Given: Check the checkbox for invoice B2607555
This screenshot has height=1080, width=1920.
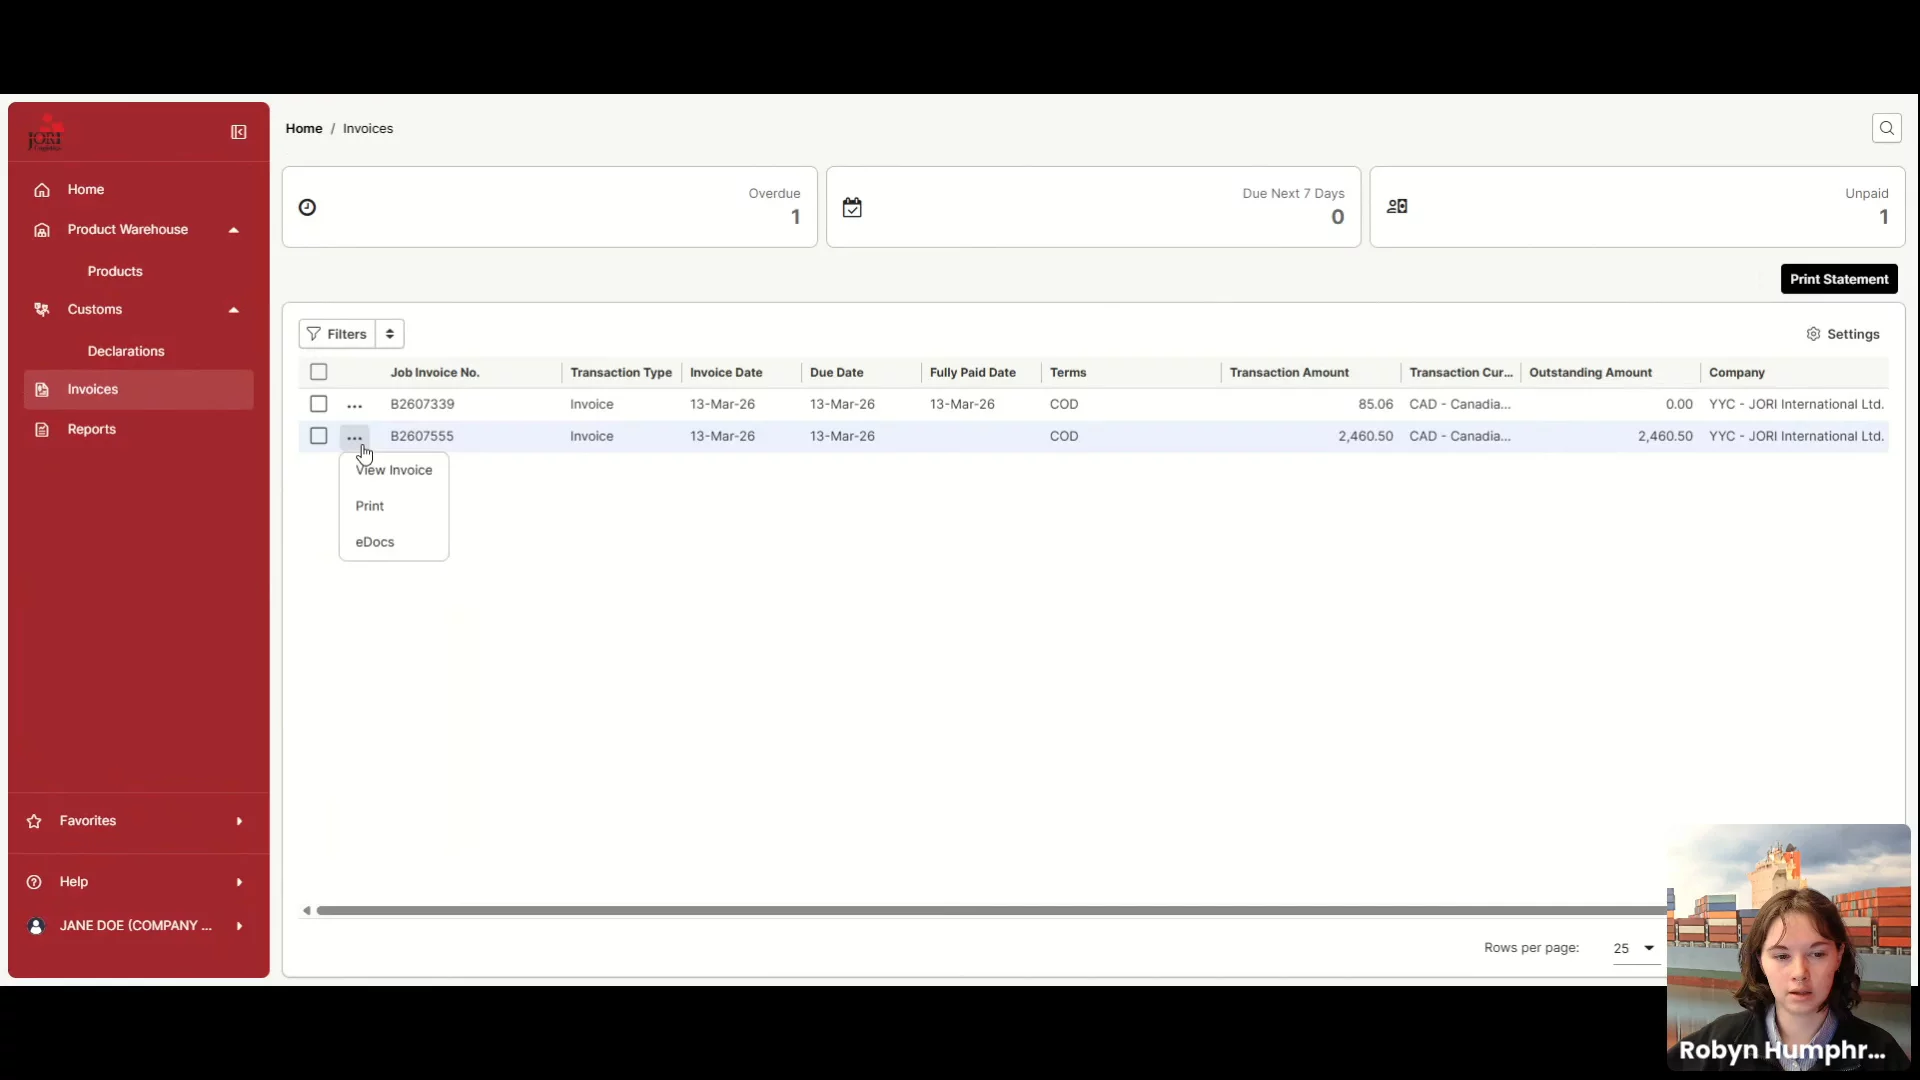Looking at the screenshot, I should (319, 436).
